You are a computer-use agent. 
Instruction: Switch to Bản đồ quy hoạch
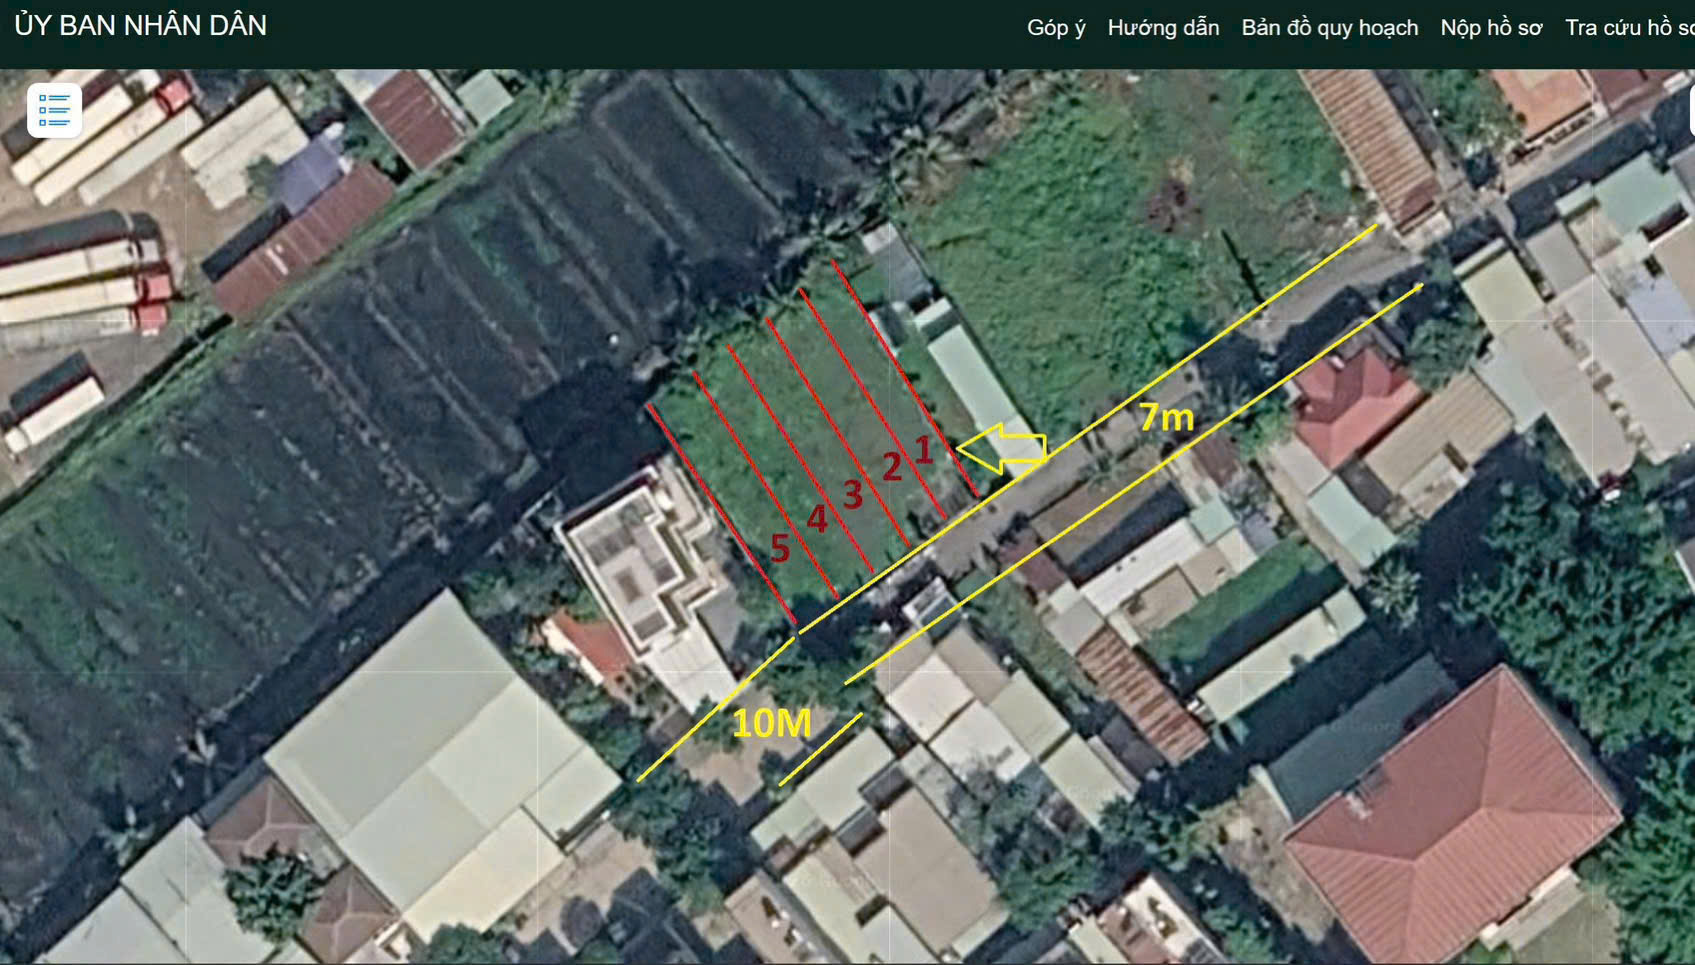pyautogui.click(x=1329, y=28)
